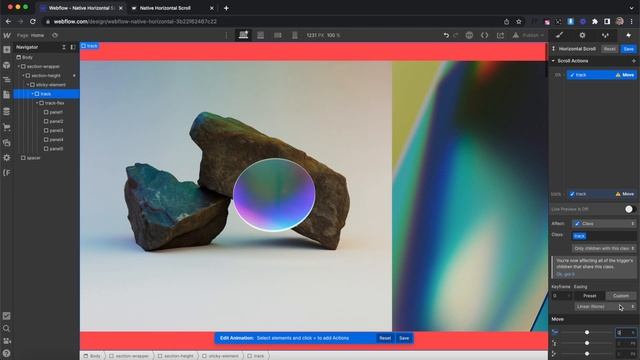Select the tablet breakpoint
Viewport: 640px width, 360px height.
tap(260, 36)
